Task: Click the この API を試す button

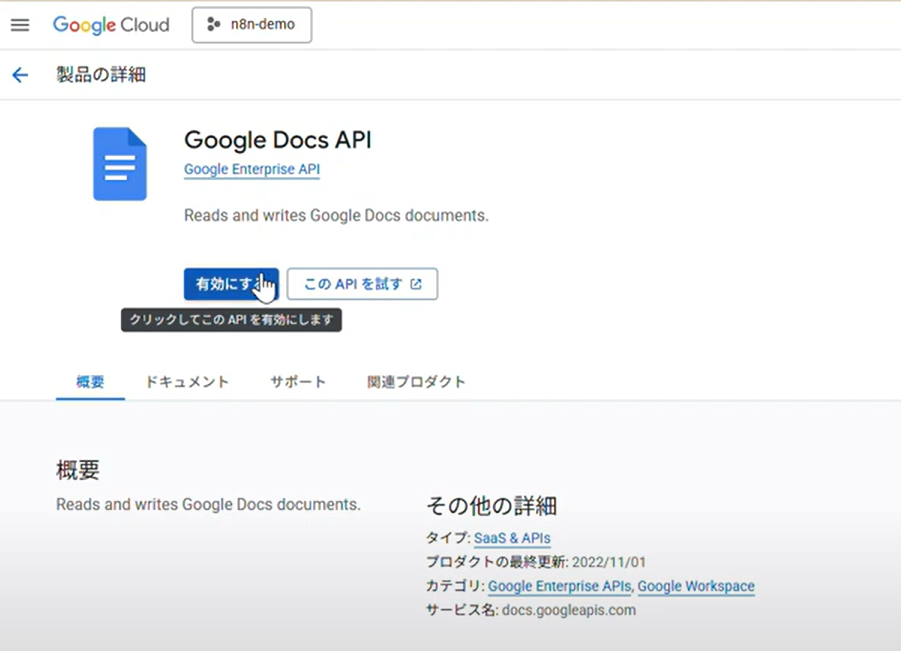Action: 362,284
